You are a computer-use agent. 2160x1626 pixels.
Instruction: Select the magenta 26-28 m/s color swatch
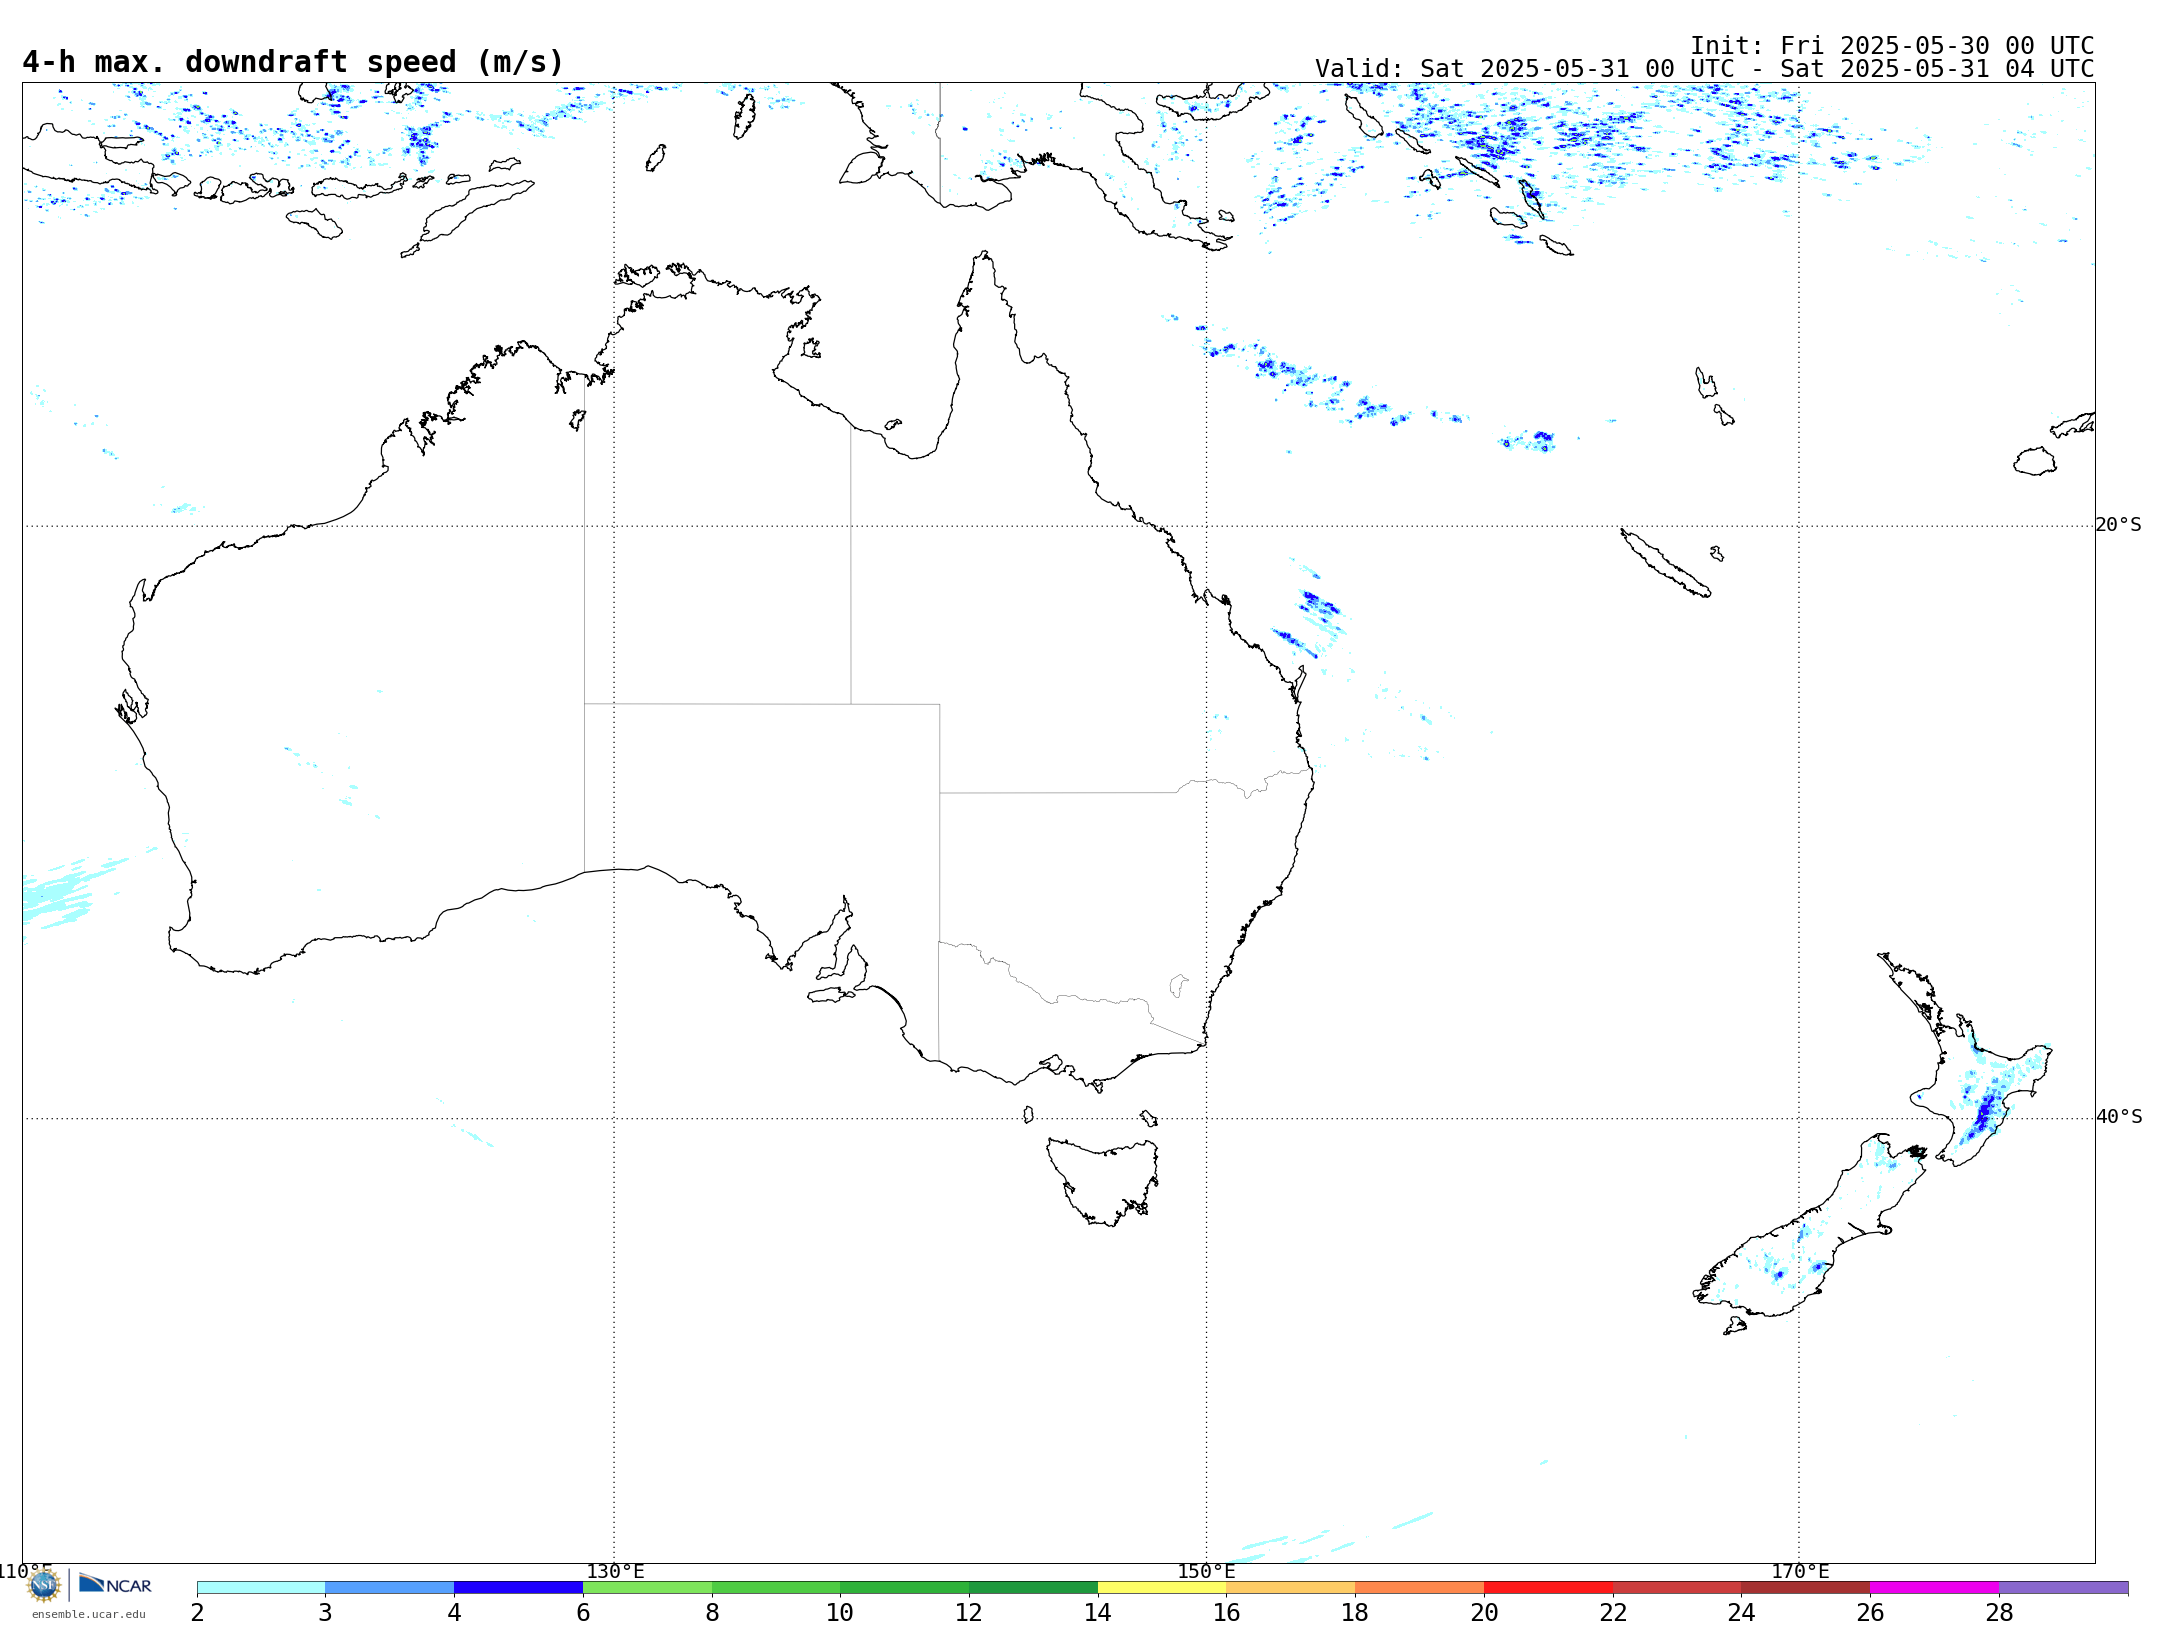click(x=1934, y=1588)
